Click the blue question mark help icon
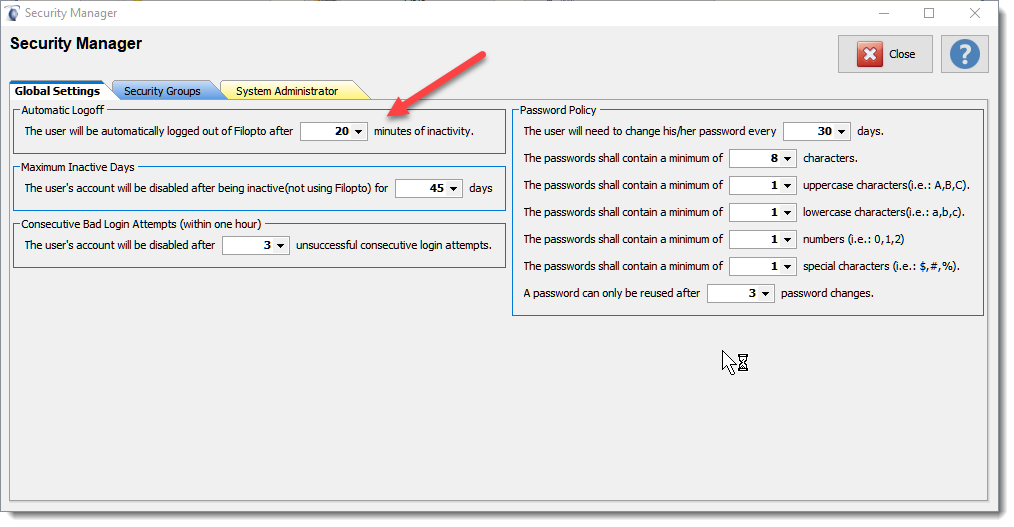The width and height of the screenshot is (1014, 527). coord(964,54)
